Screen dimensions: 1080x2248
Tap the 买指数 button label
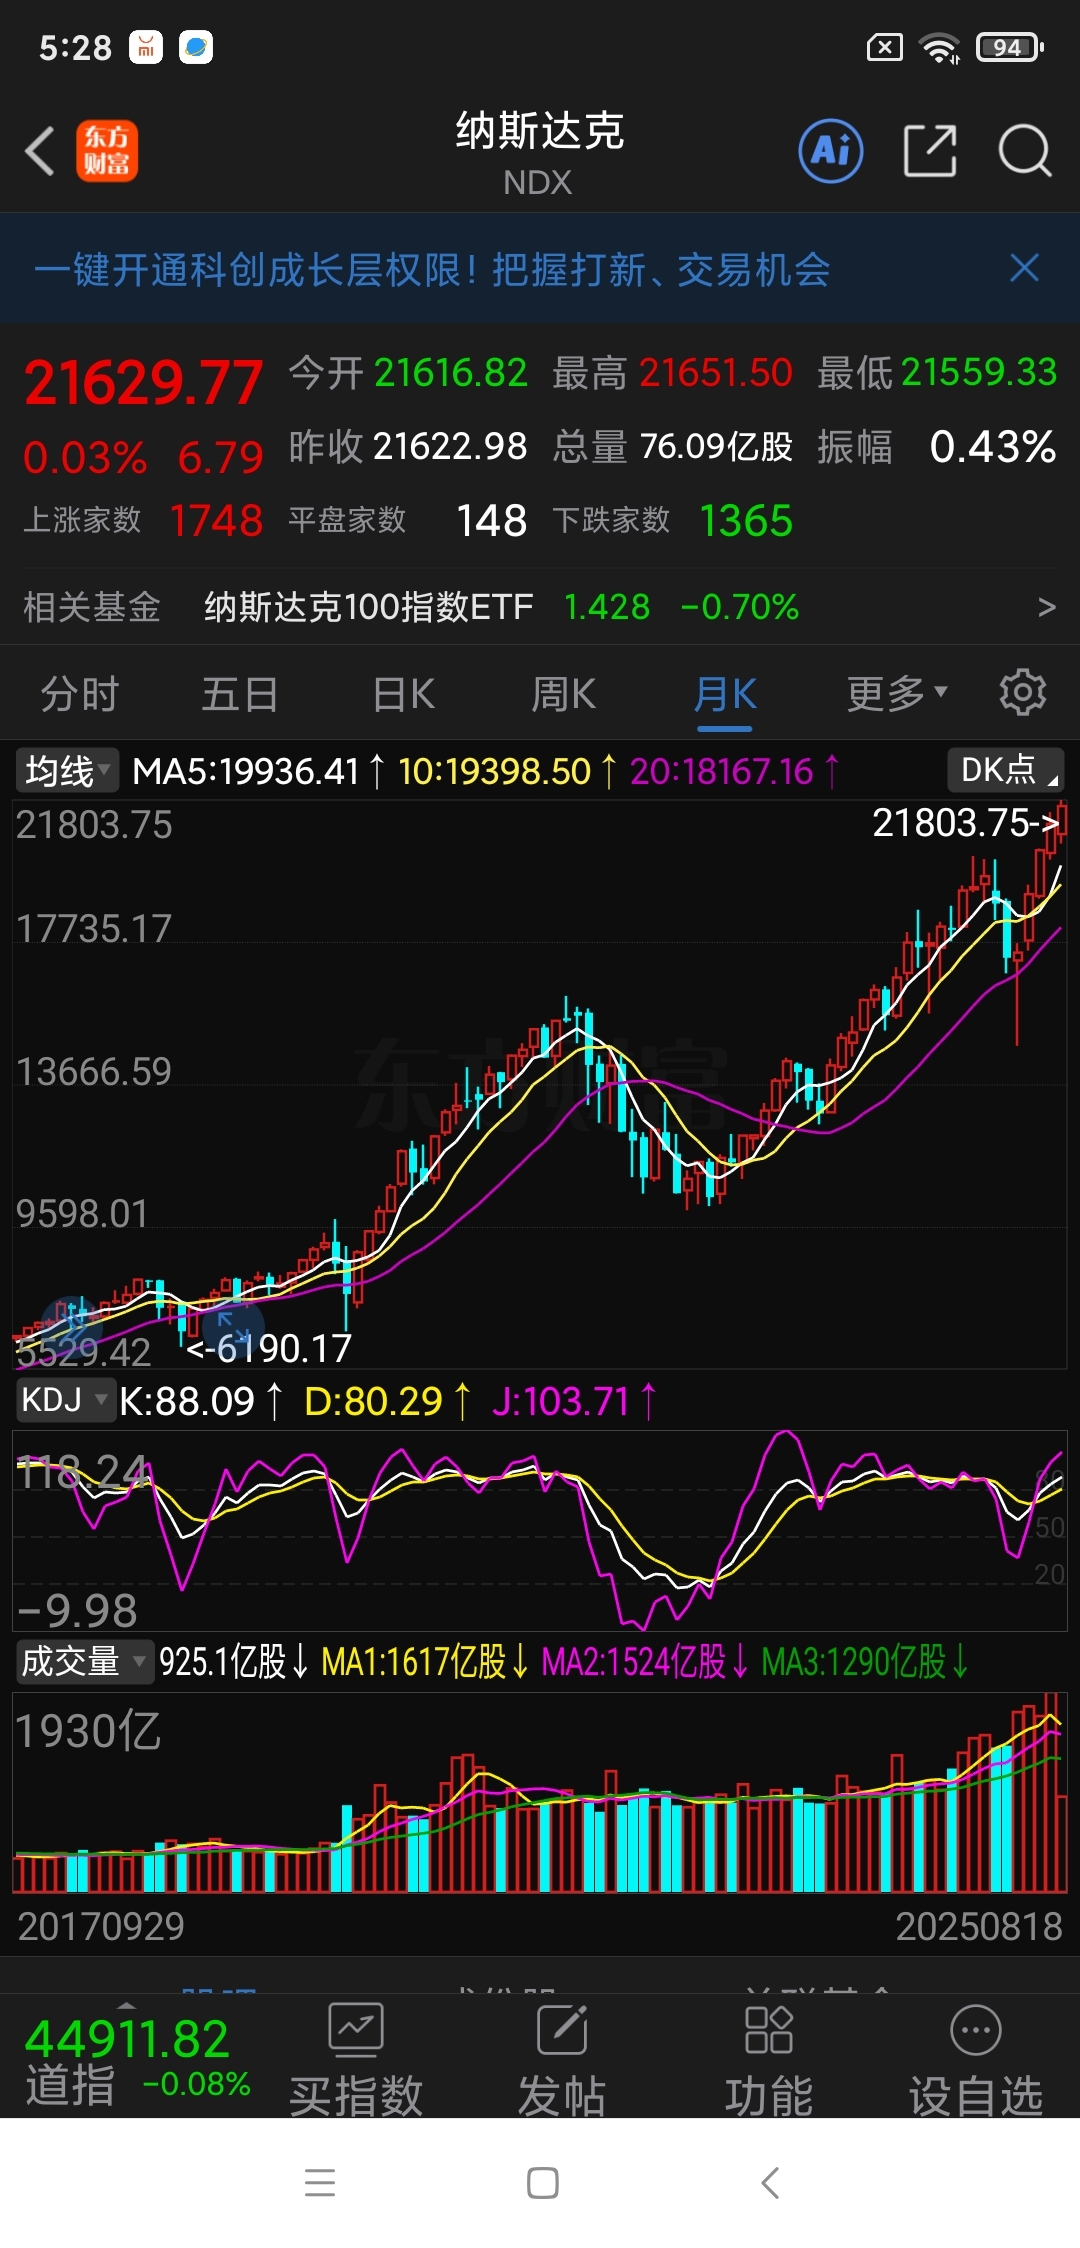[356, 2096]
